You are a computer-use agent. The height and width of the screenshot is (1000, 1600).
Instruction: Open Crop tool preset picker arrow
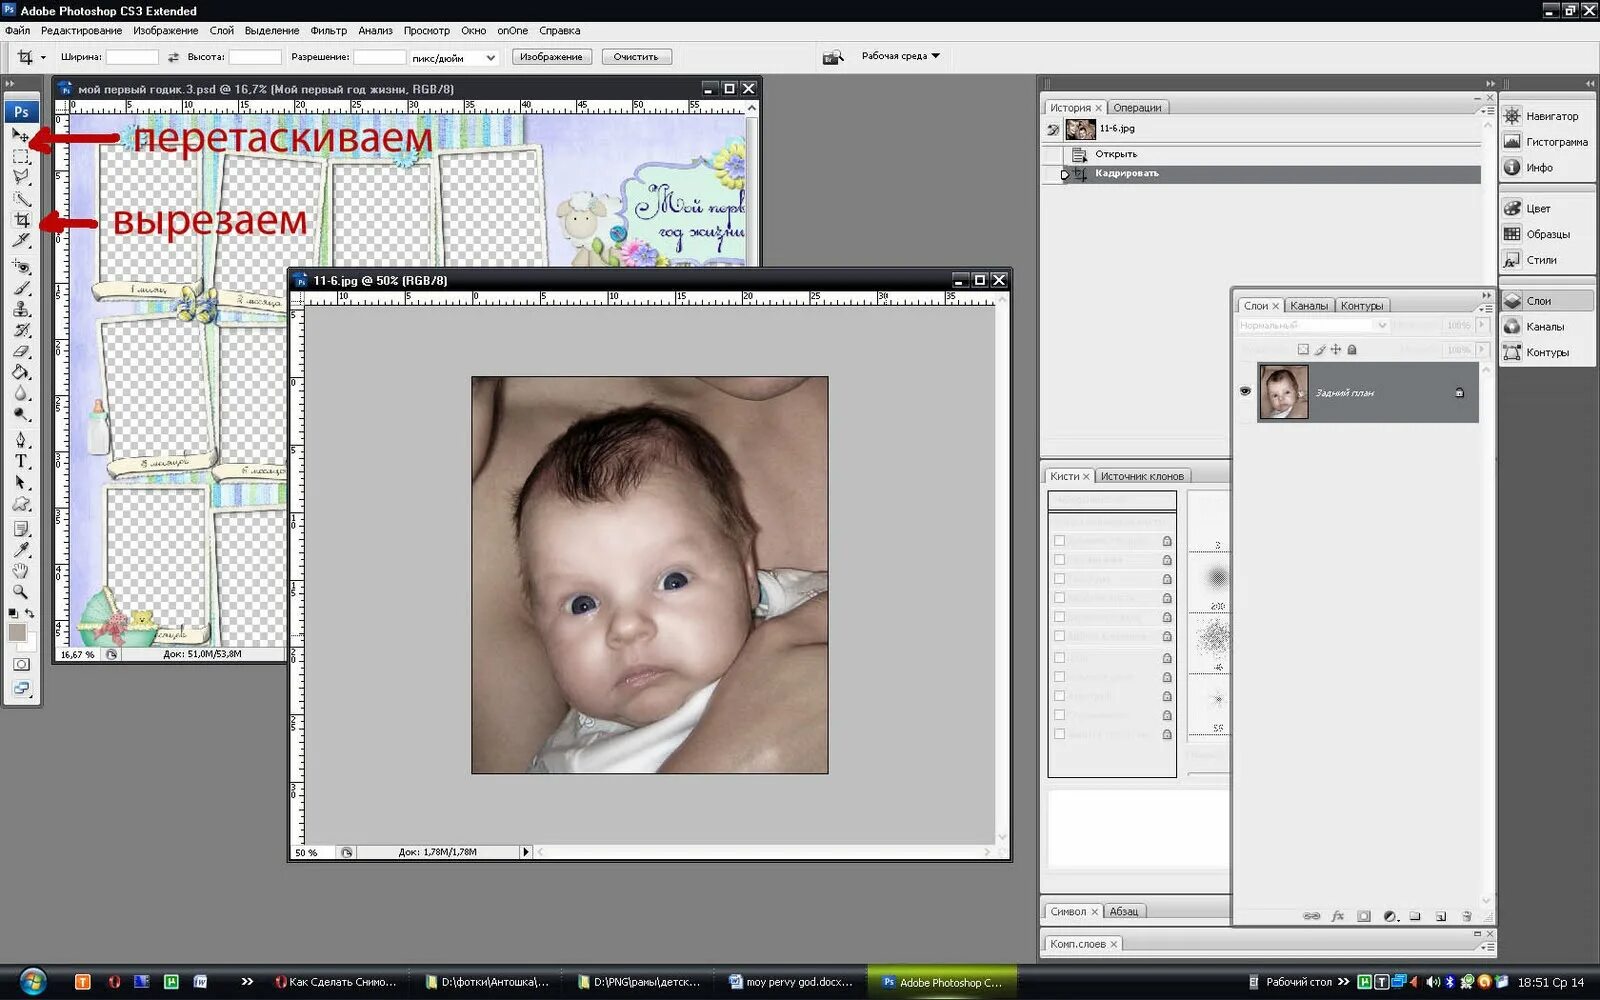(x=43, y=57)
